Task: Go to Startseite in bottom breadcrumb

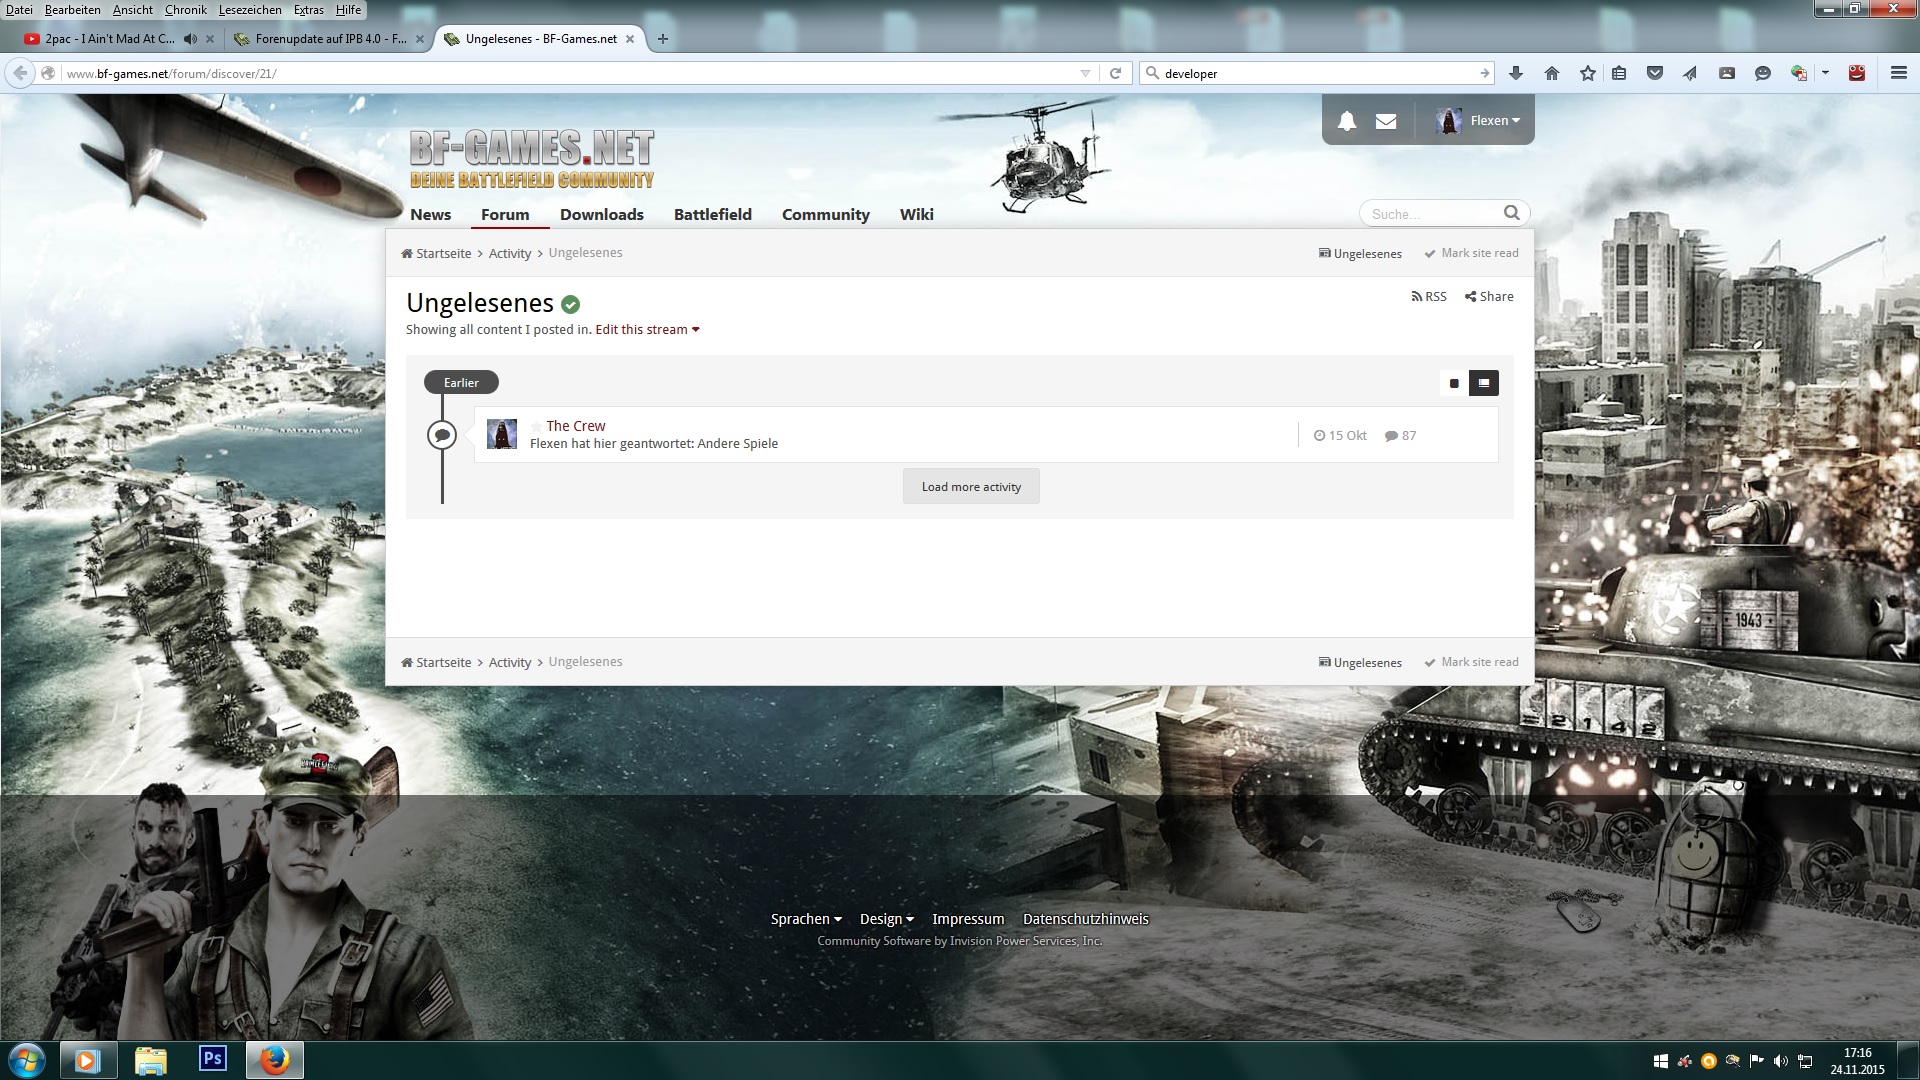Action: click(436, 662)
